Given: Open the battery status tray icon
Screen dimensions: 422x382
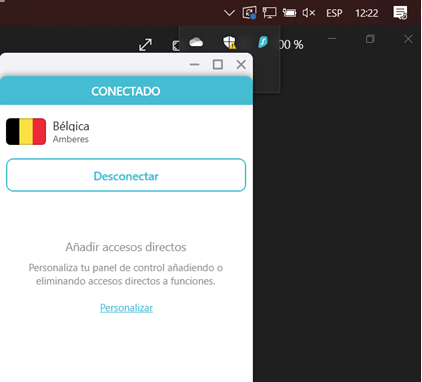Looking at the screenshot, I should [289, 13].
